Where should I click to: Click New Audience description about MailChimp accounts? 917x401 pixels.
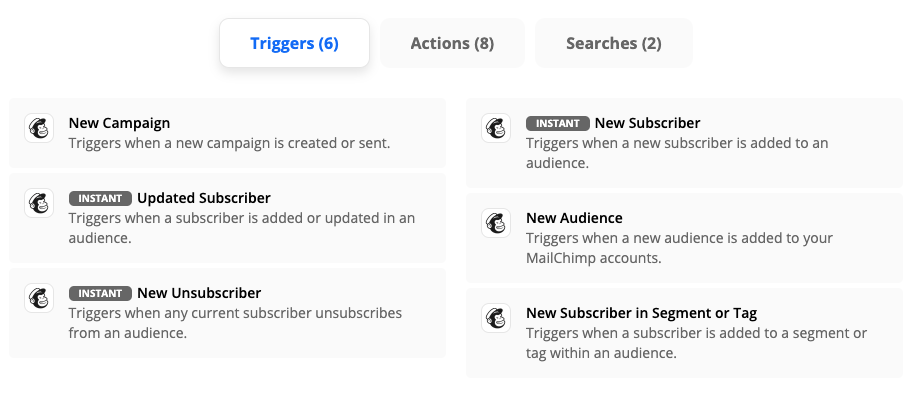pos(679,248)
